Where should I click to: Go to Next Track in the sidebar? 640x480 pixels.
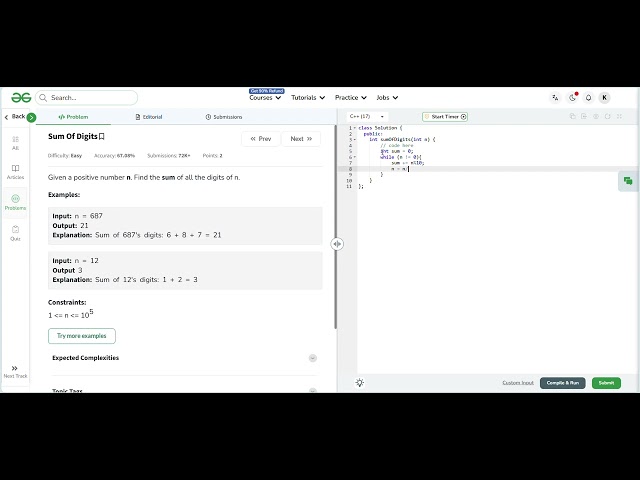tap(15, 371)
